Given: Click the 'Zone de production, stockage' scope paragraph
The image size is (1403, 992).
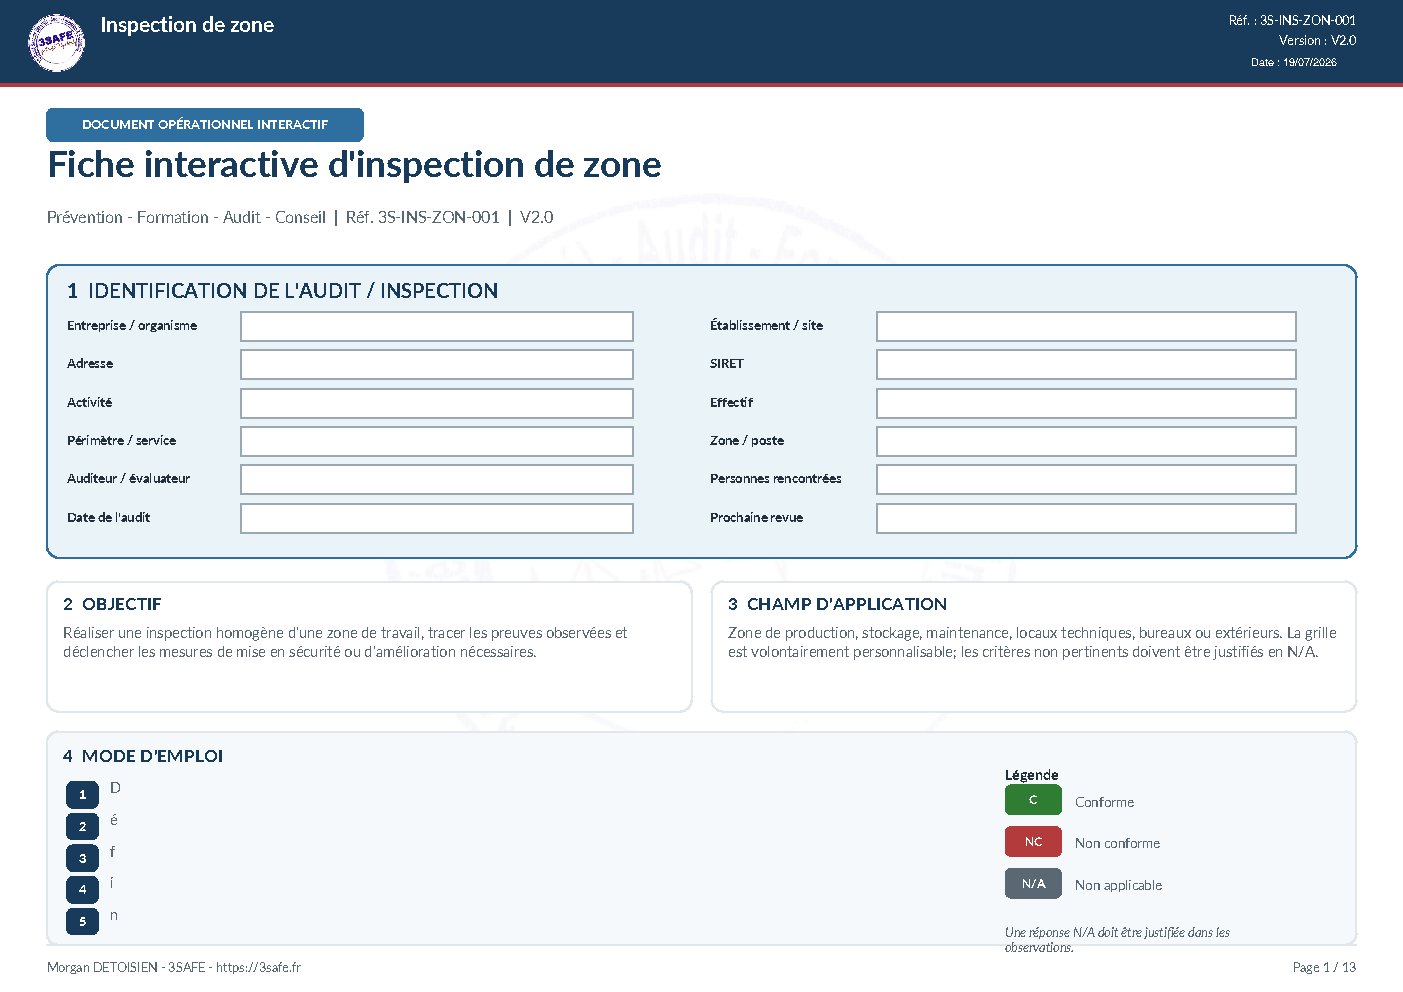Looking at the screenshot, I should [x=1032, y=642].
